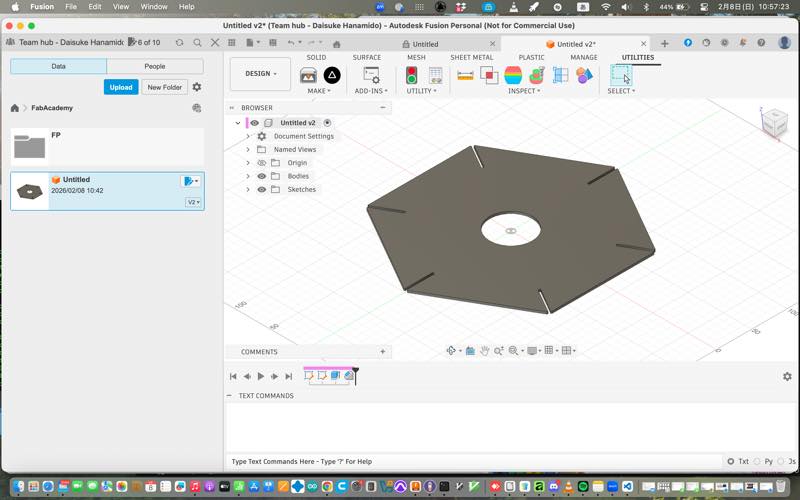Switch to the SOLID ribbon tab
This screenshot has height=500, width=800.
pos(316,57)
